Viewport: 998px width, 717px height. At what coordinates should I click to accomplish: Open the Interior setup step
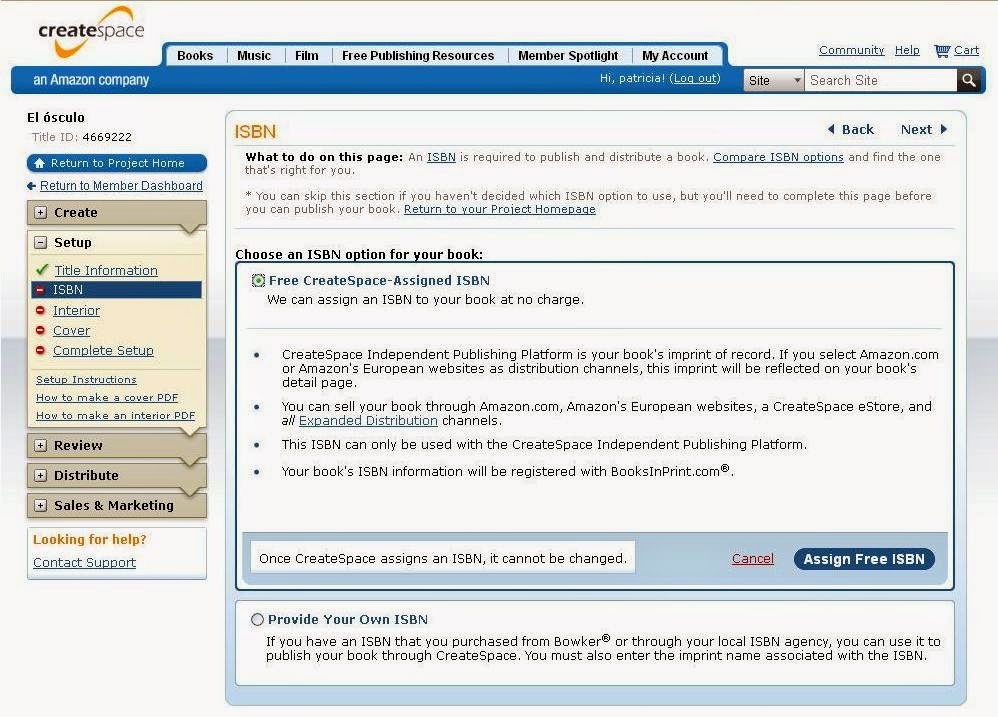point(76,310)
